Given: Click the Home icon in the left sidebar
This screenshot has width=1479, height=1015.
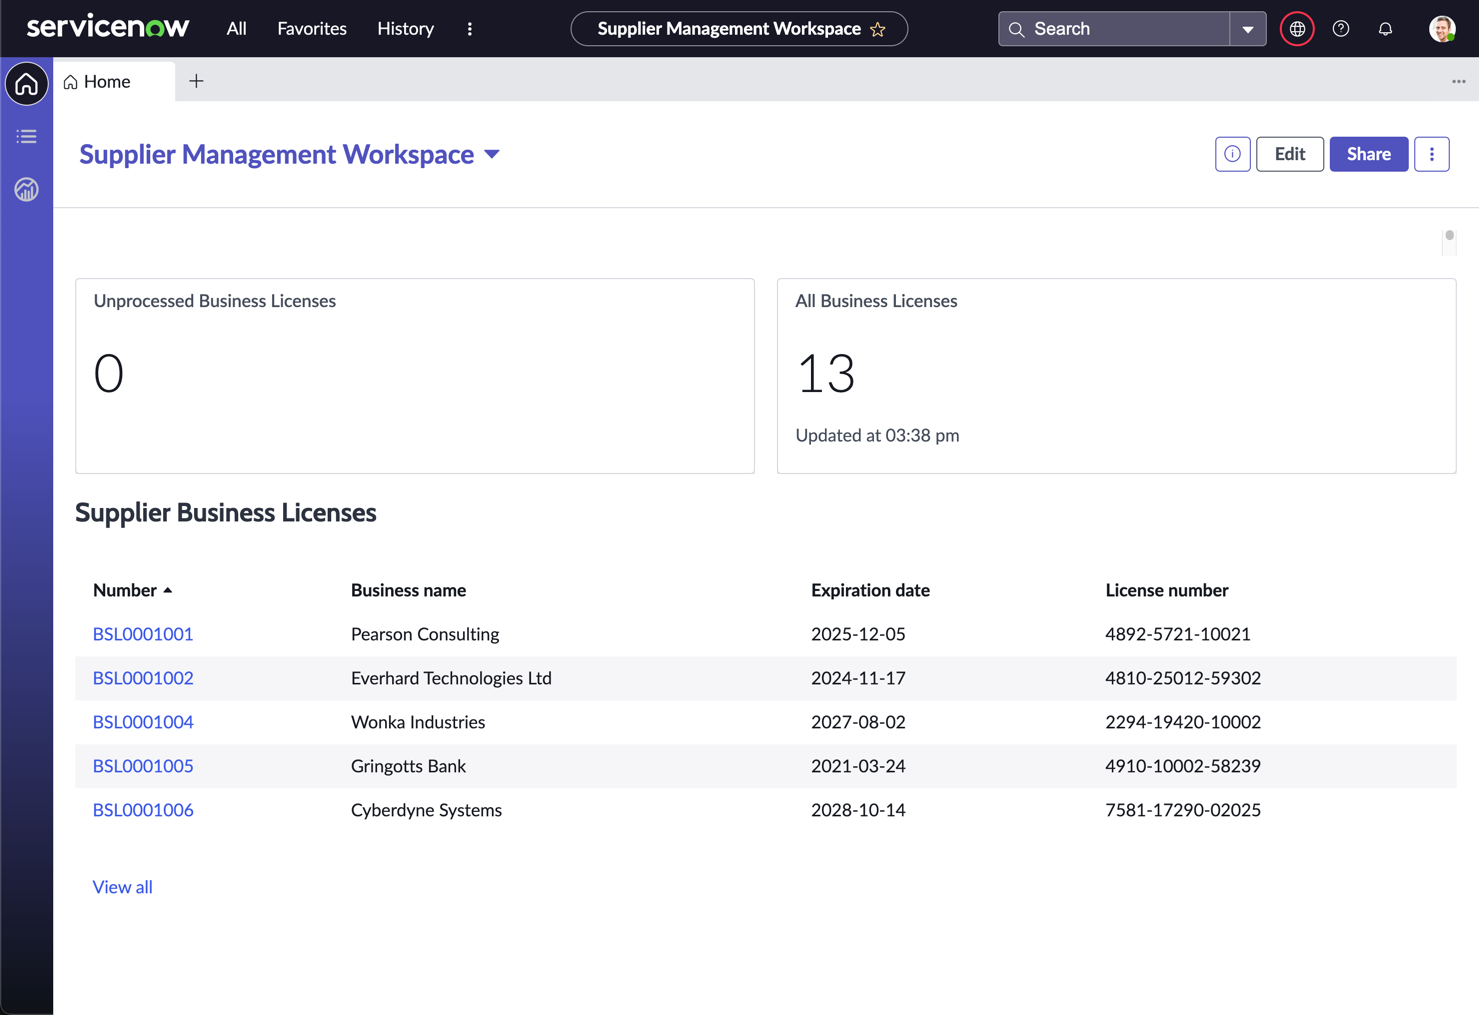Looking at the screenshot, I should point(27,84).
